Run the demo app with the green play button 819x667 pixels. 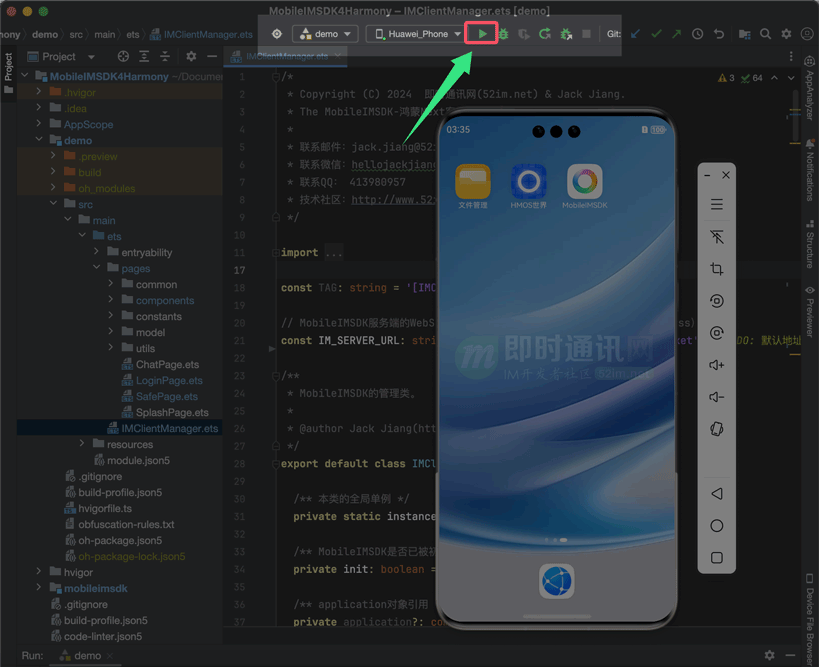click(x=482, y=33)
